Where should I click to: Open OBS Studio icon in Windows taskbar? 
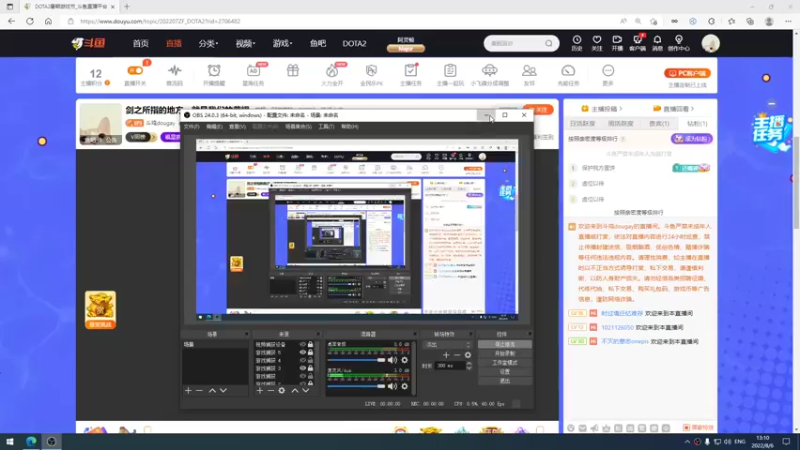click(52, 441)
